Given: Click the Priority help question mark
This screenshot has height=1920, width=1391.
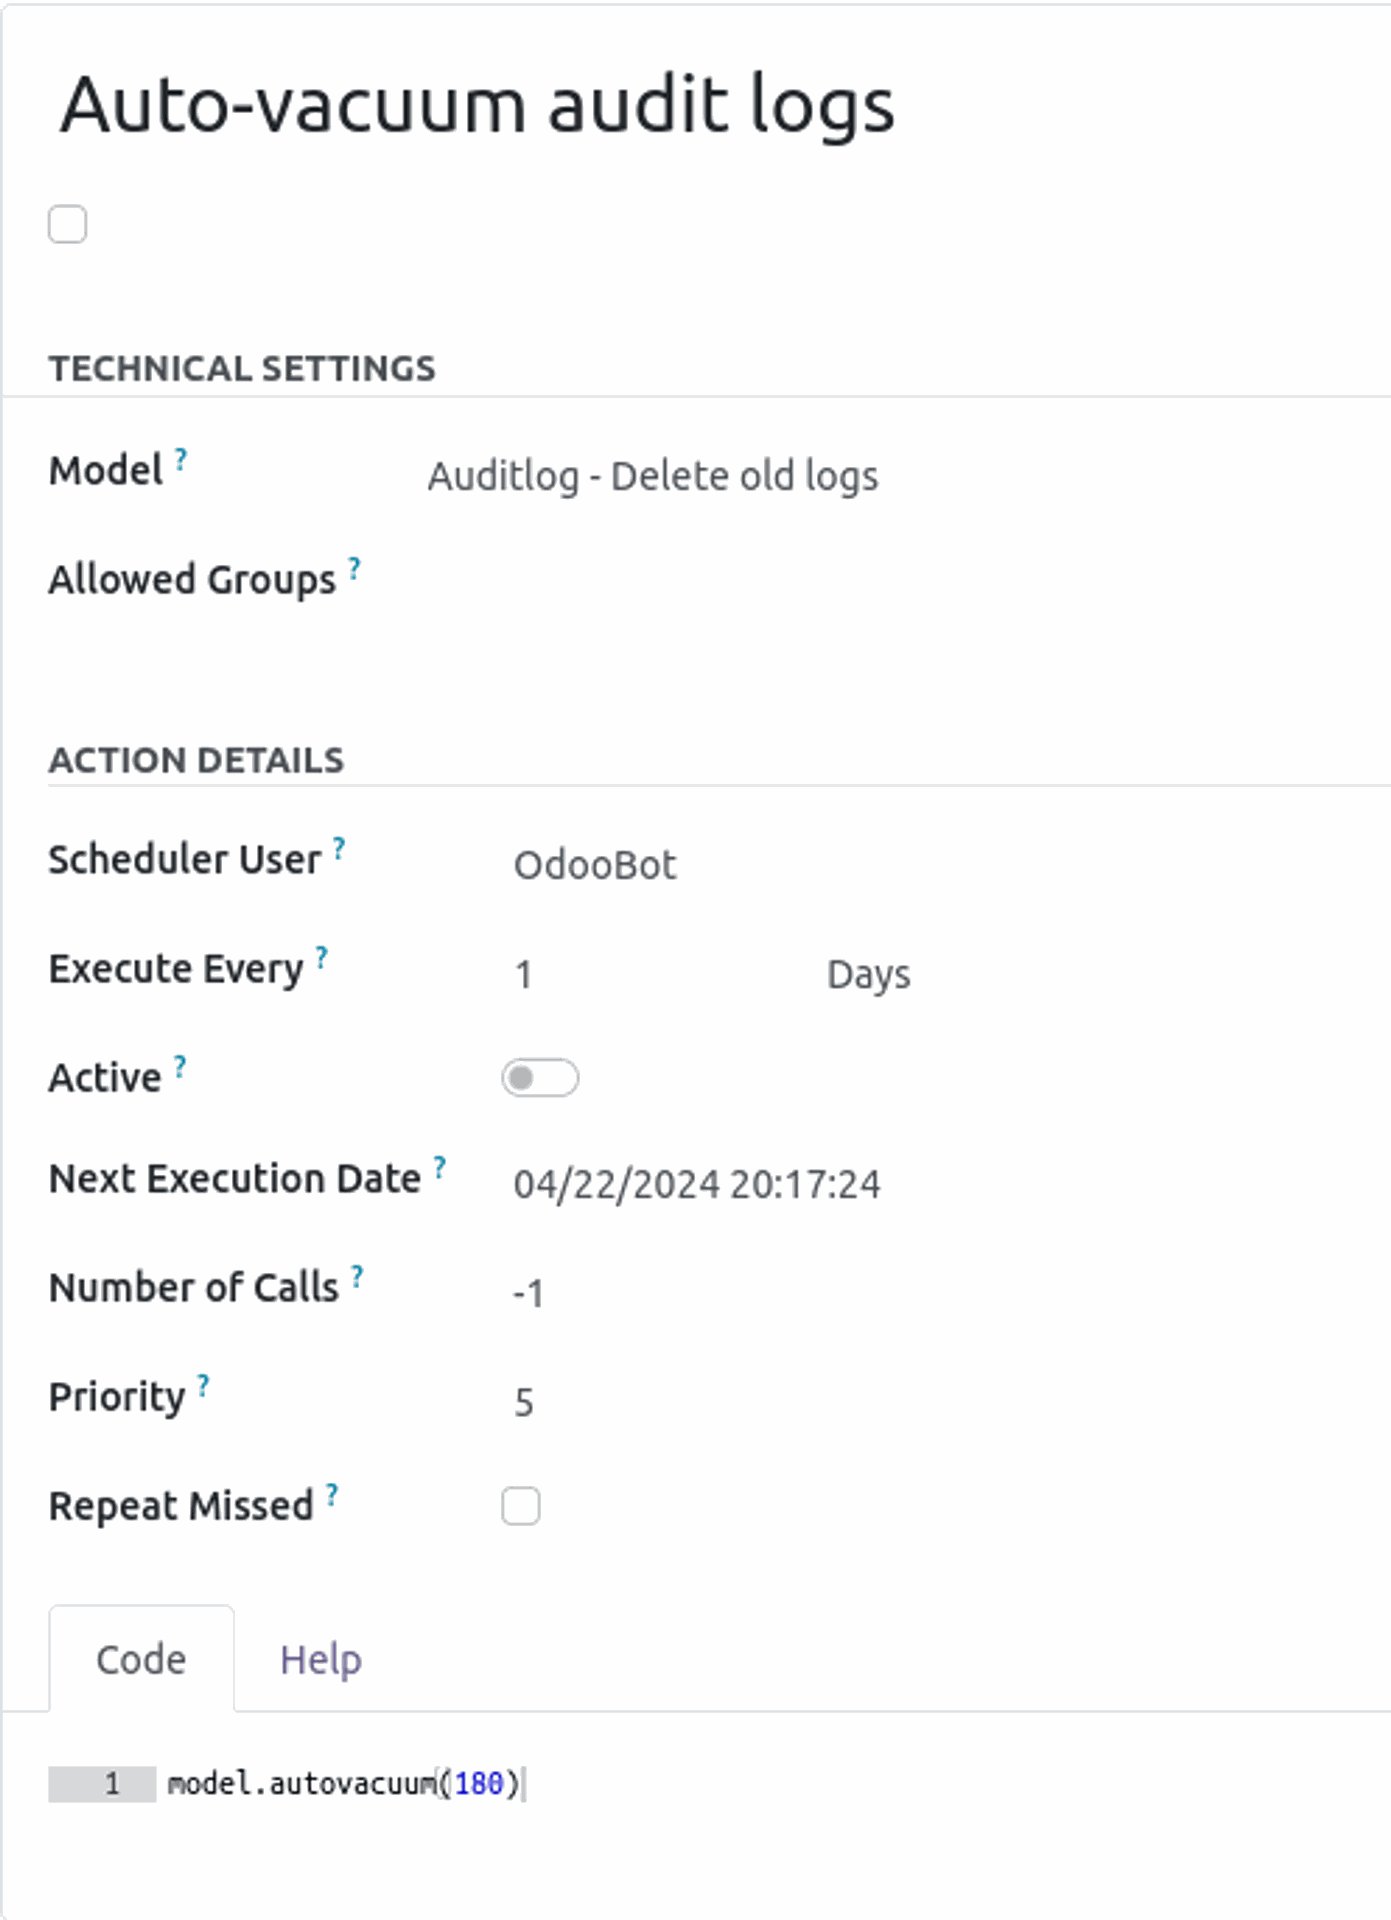Looking at the screenshot, I should pyautogui.click(x=203, y=1386).
